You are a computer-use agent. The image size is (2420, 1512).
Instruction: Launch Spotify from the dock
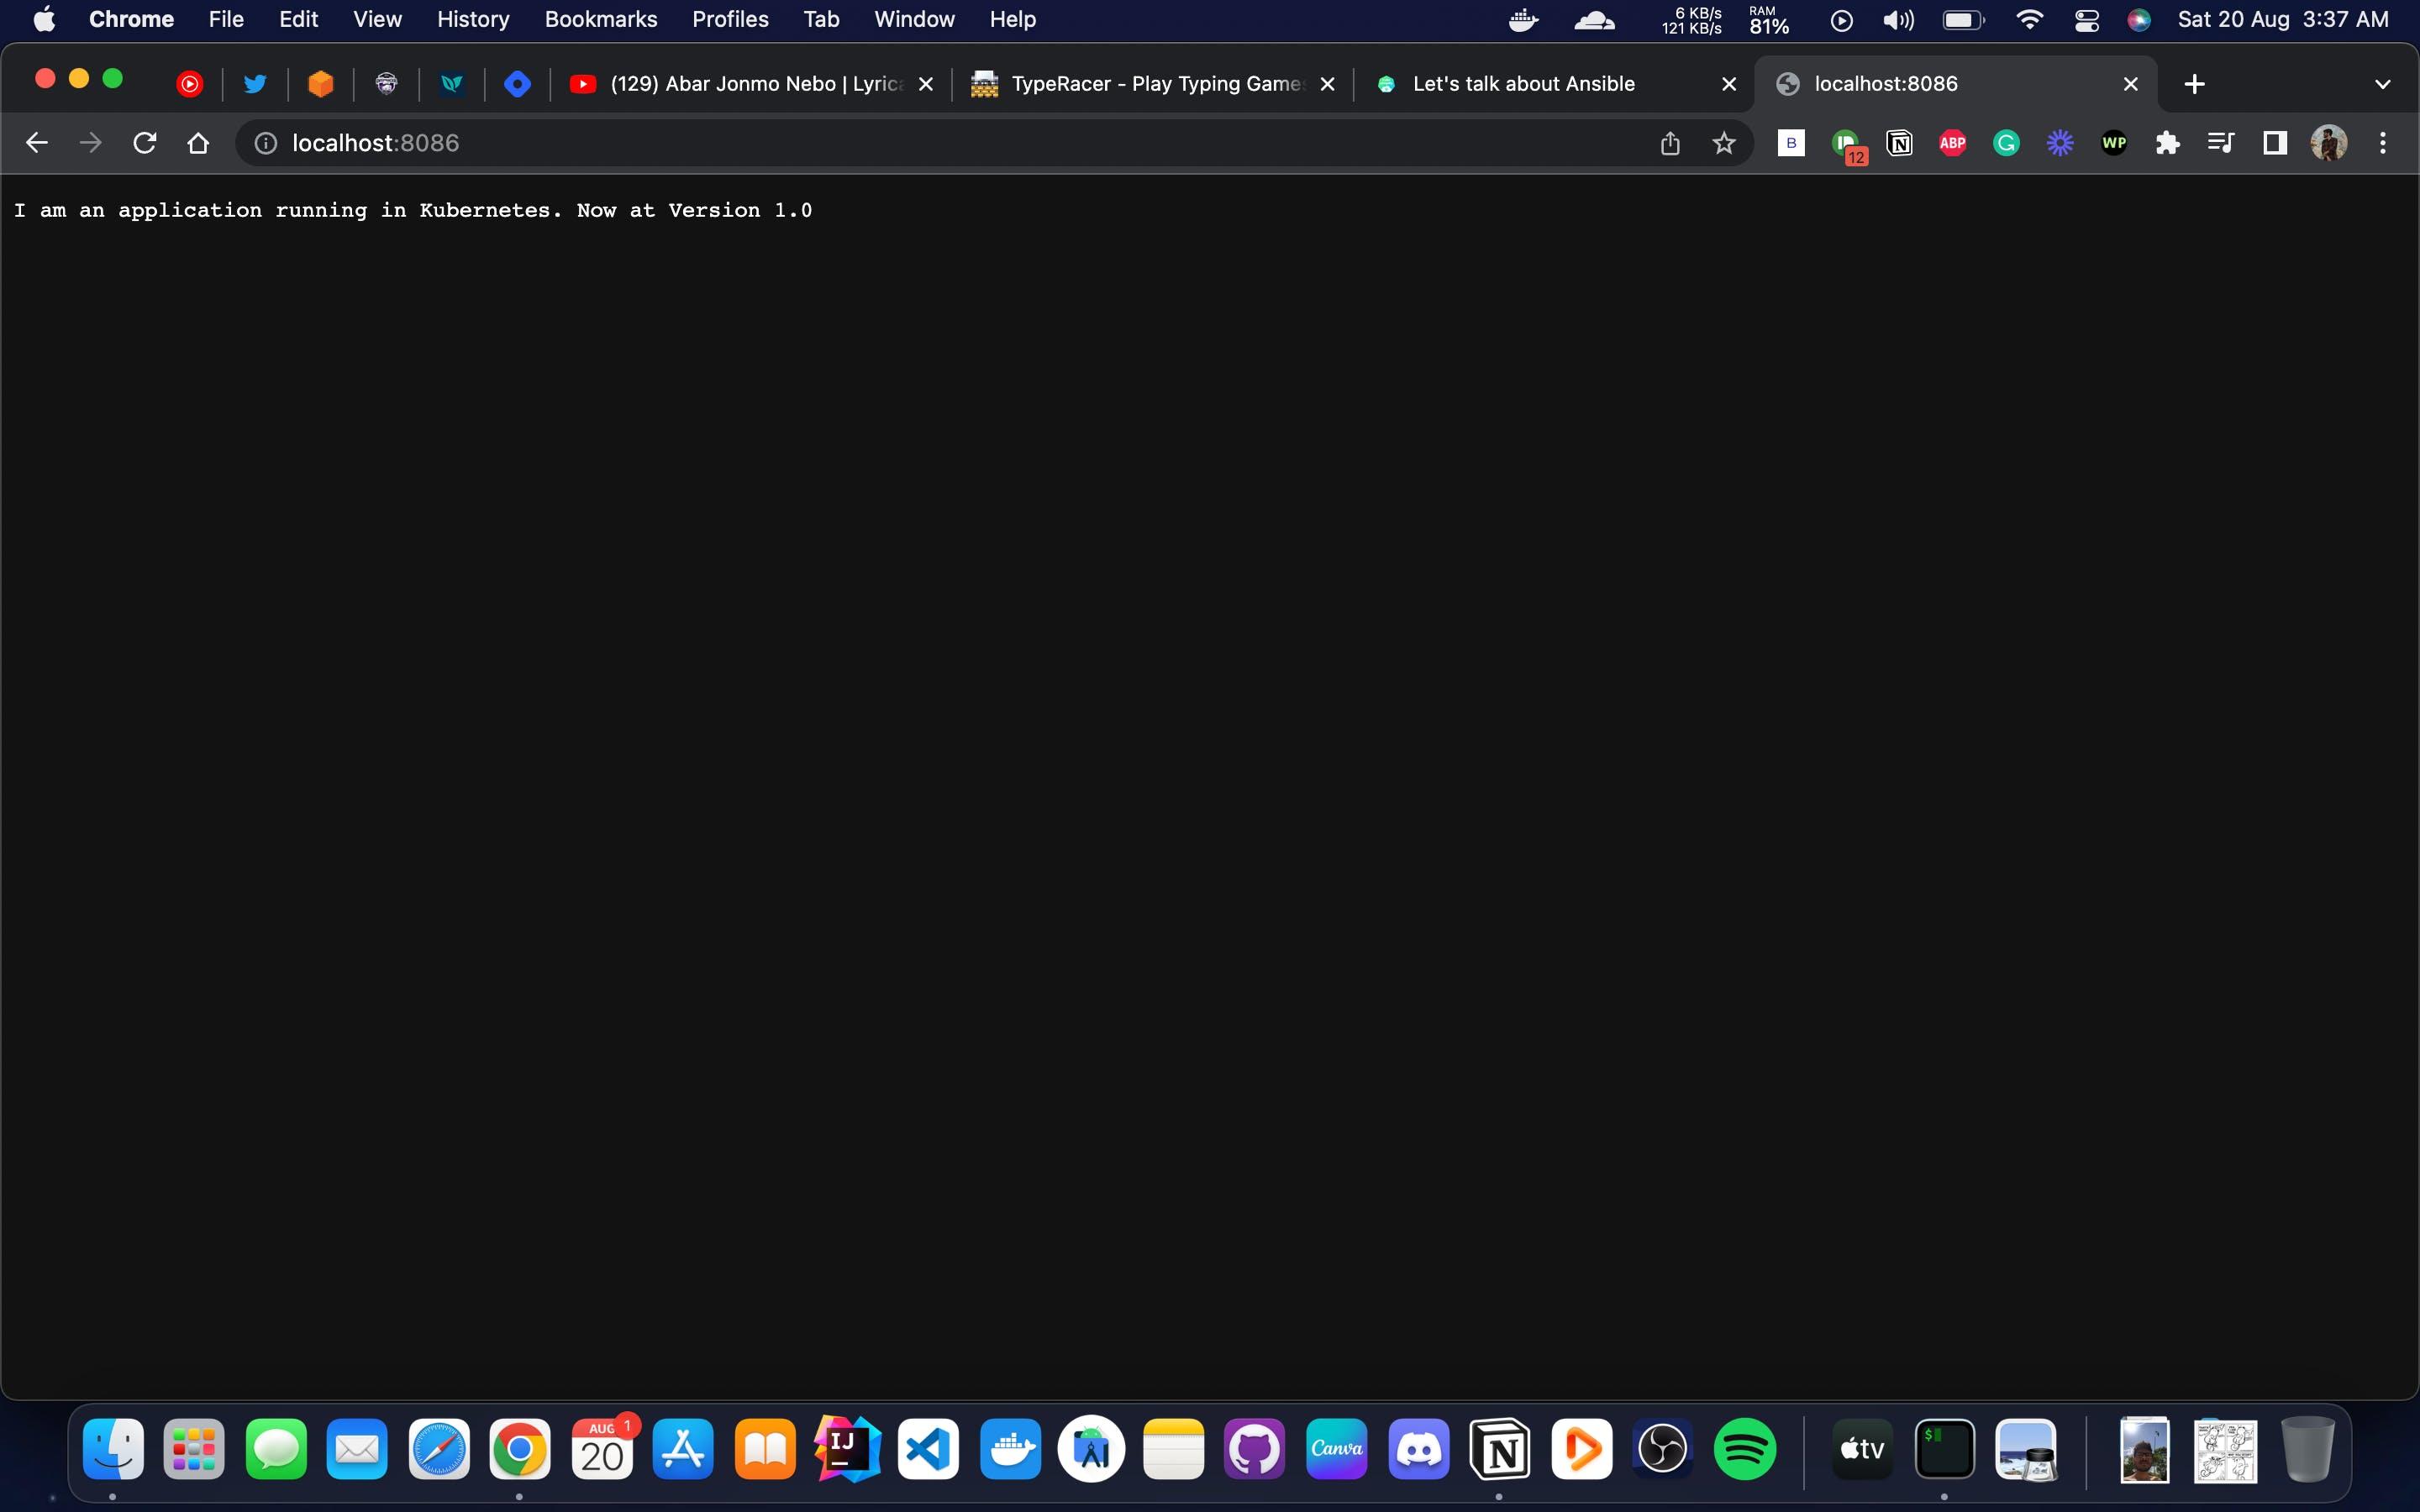[1746, 1448]
